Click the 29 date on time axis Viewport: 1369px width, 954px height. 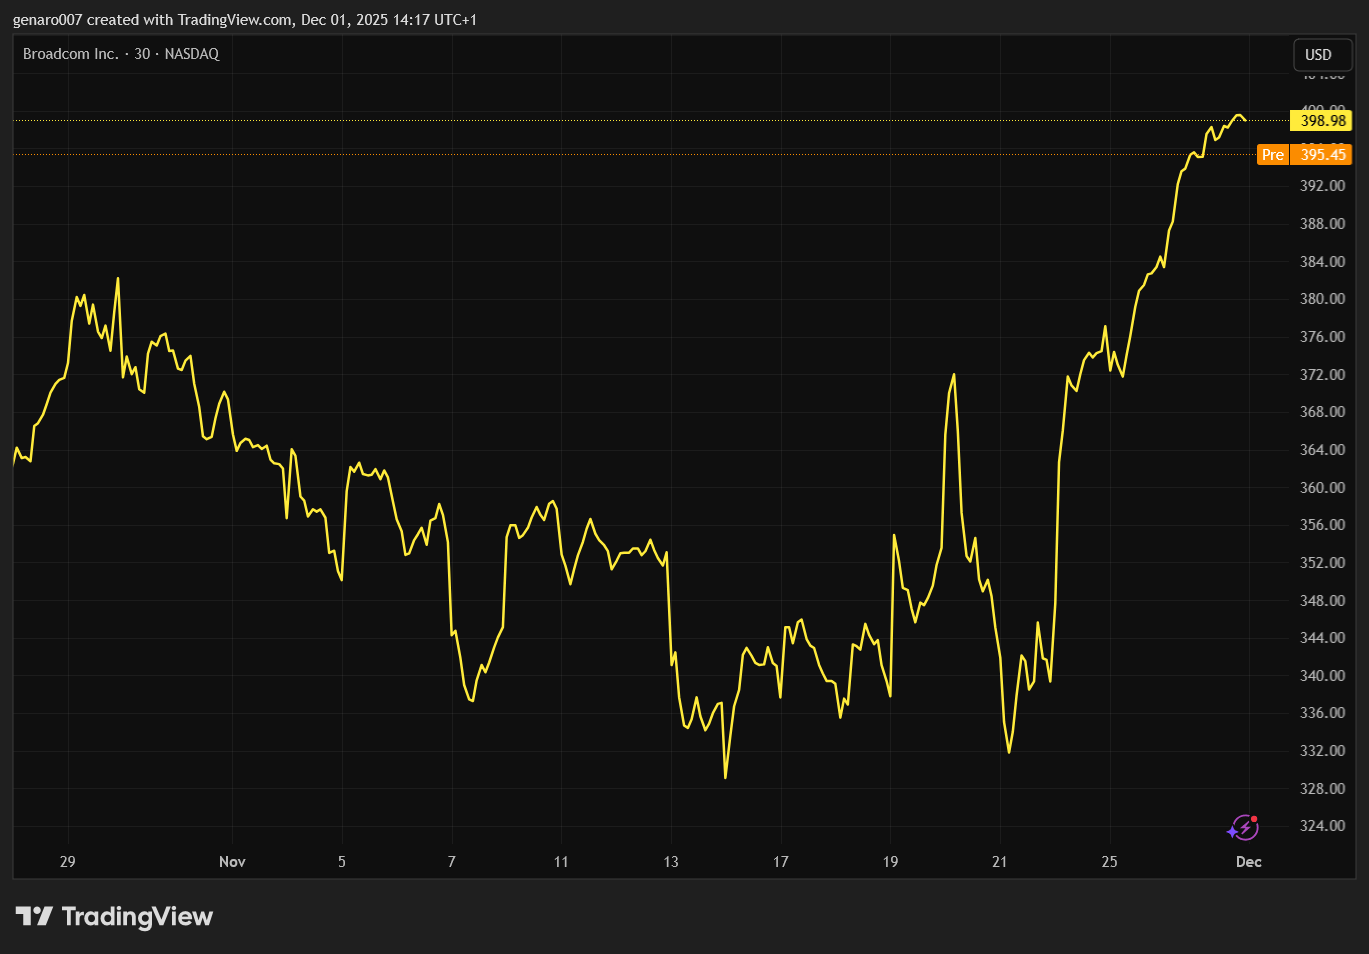click(x=67, y=862)
